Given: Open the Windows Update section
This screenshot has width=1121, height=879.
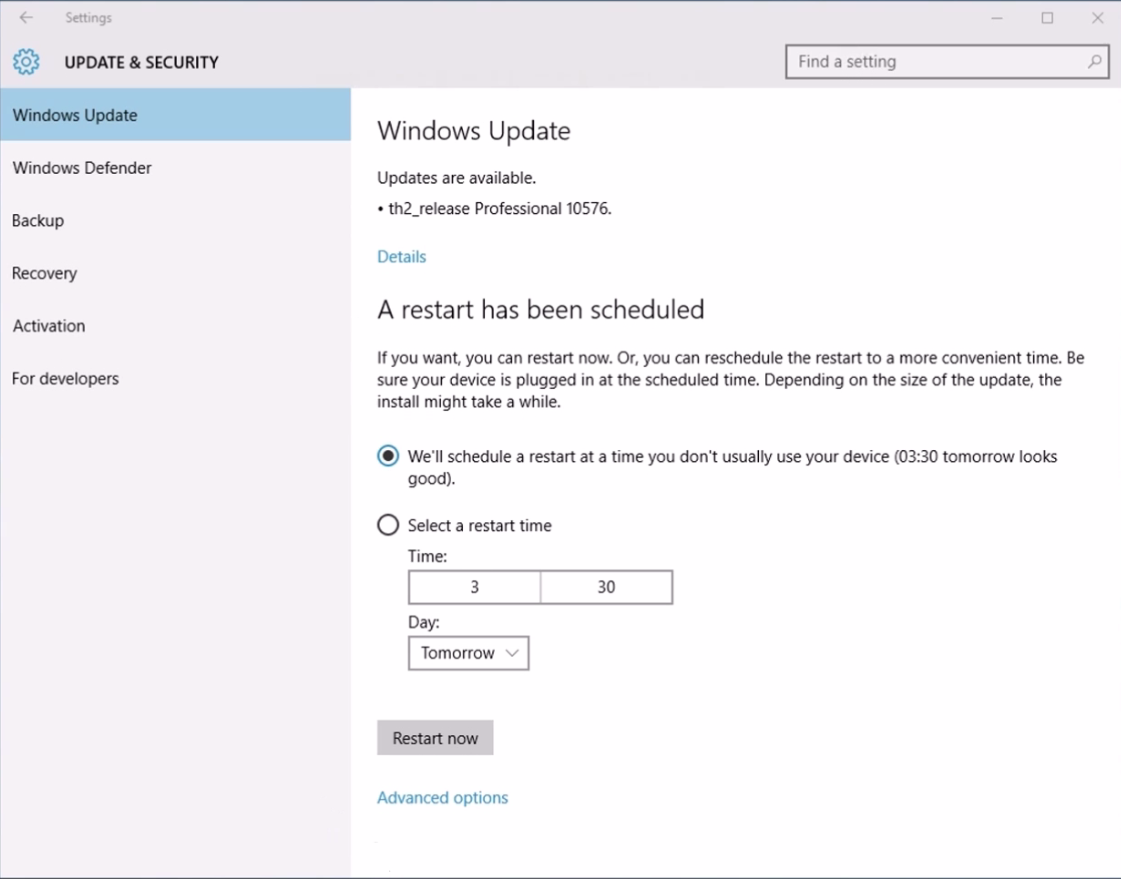Looking at the screenshot, I should tap(175, 115).
